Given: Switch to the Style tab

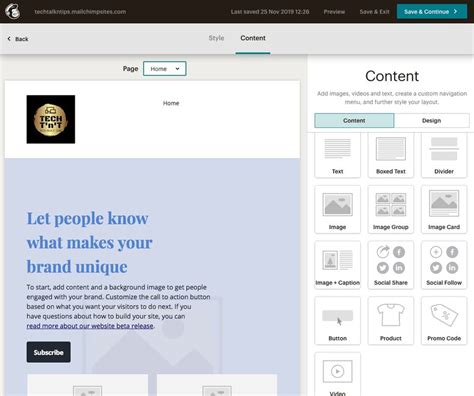Looking at the screenshot, I should 216,38.
